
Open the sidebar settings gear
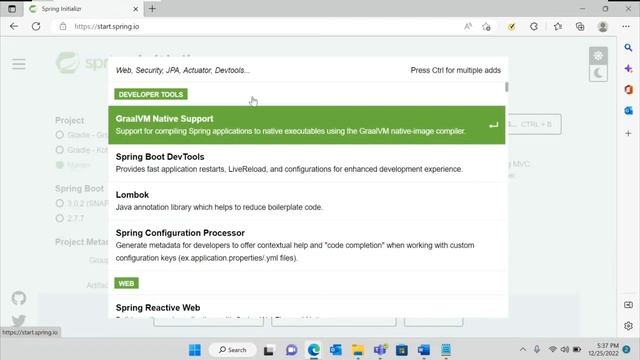pos(628,326)
